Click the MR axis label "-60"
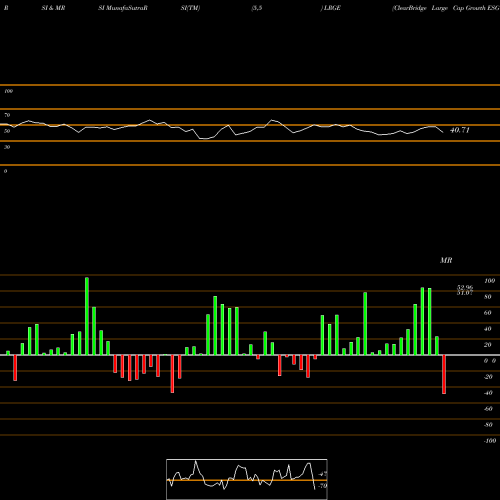 click(488, 409)
